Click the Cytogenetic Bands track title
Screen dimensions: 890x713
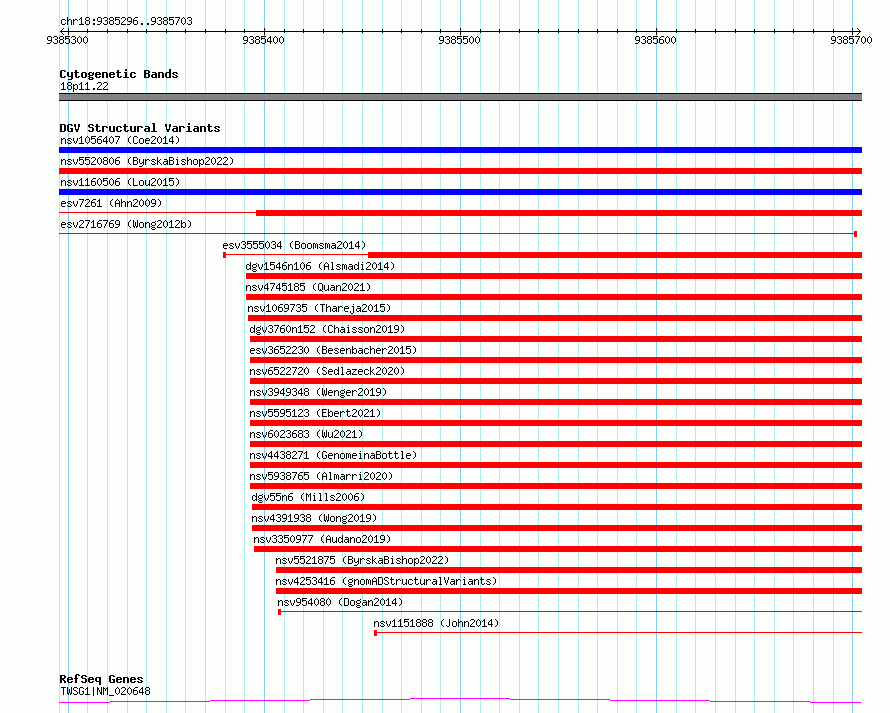pyautogui.click(x=119, y=74)
